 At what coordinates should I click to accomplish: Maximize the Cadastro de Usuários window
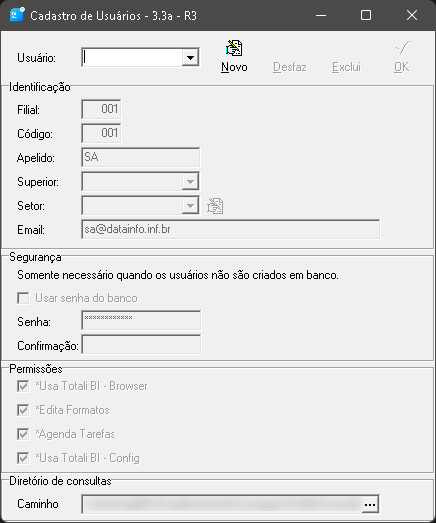(x=366, y=15)
